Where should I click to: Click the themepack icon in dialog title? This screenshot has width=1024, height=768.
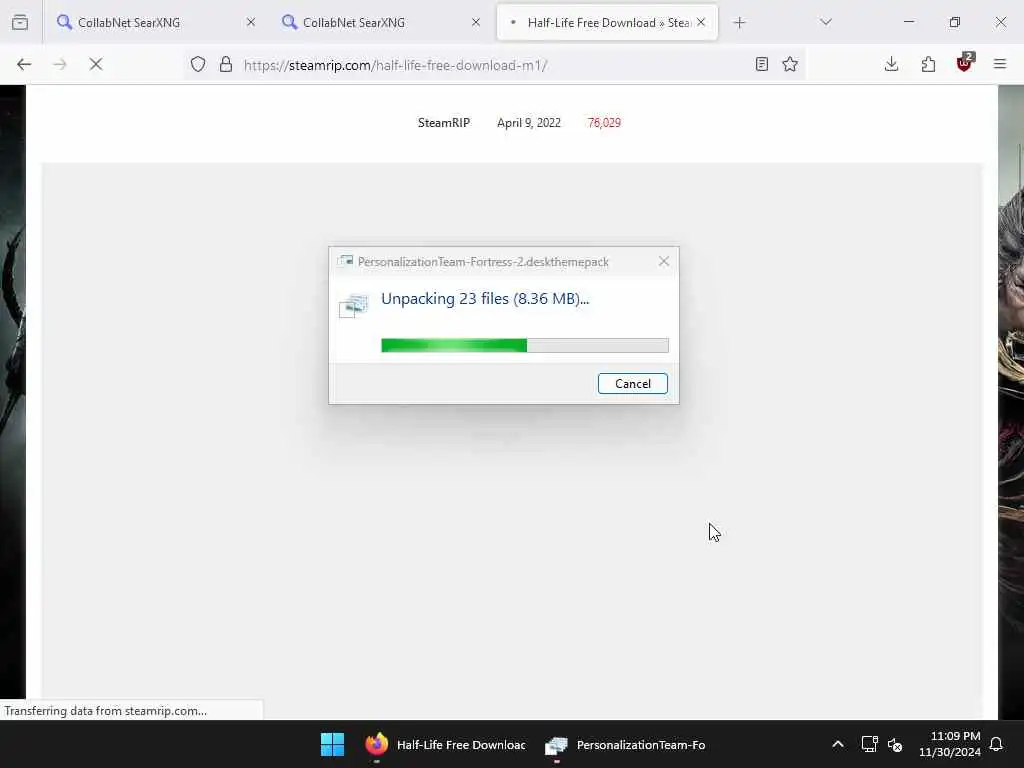tap(345, 261)
